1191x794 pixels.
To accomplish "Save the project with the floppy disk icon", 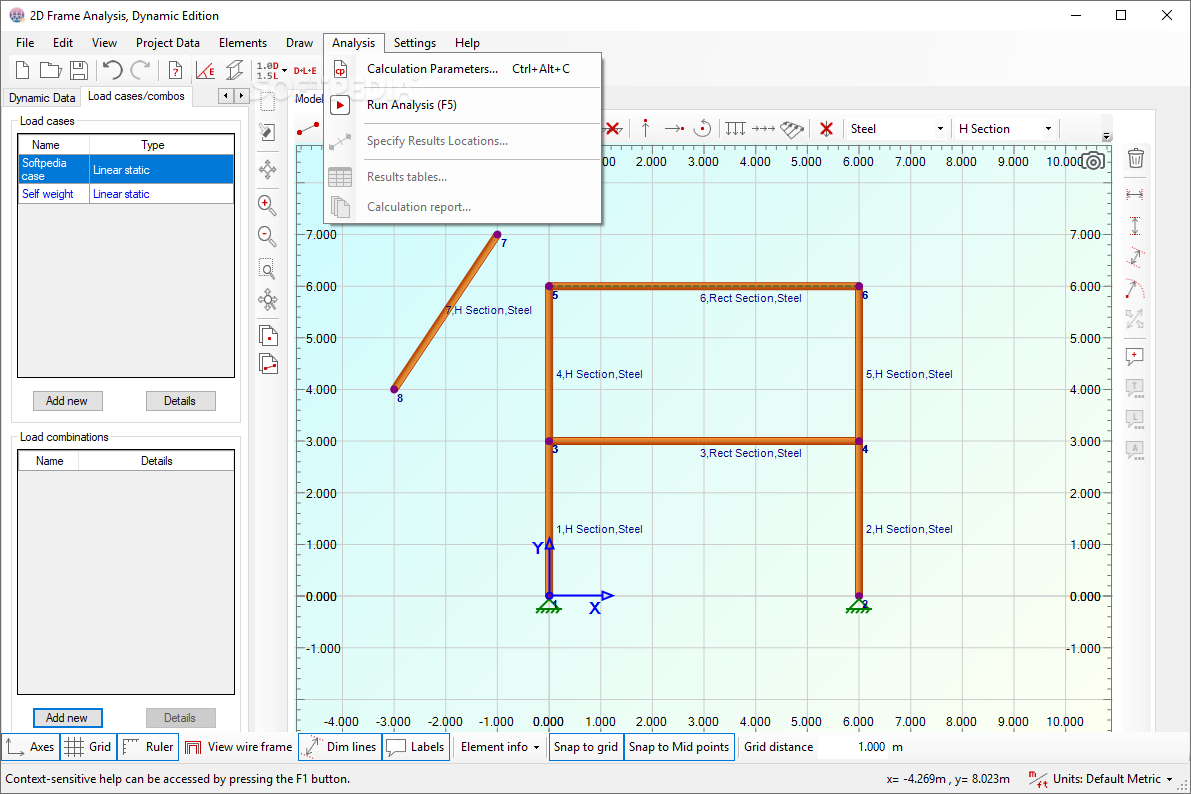I will 78,71.
